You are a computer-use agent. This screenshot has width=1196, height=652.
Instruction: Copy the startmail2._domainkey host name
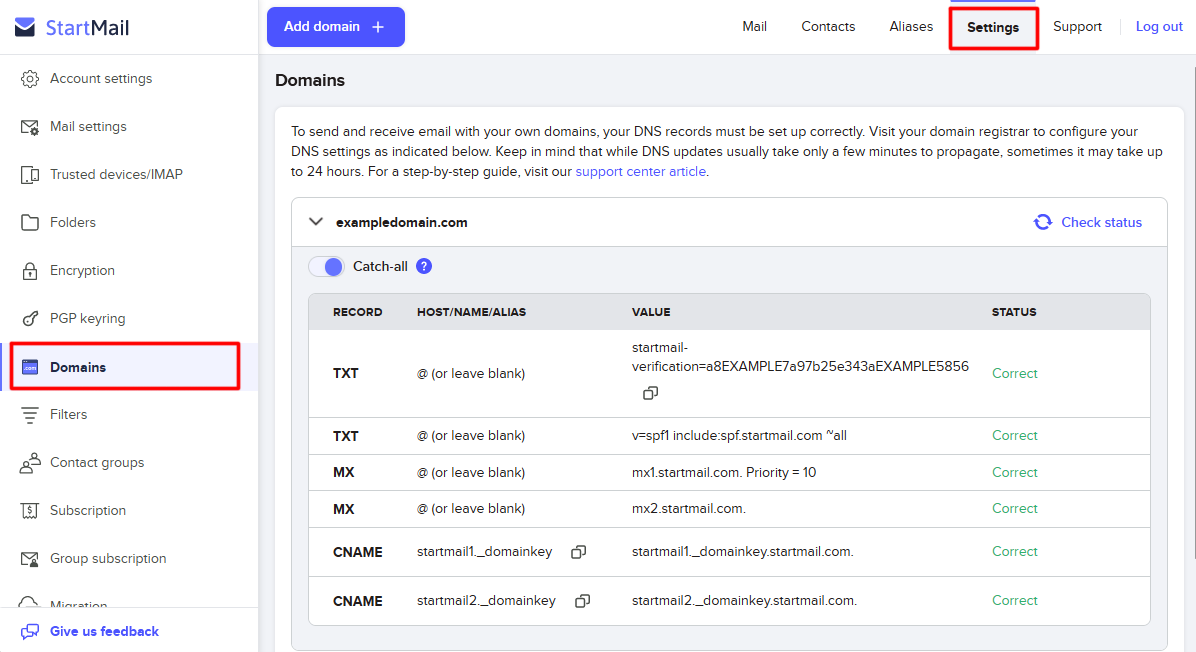582,601
